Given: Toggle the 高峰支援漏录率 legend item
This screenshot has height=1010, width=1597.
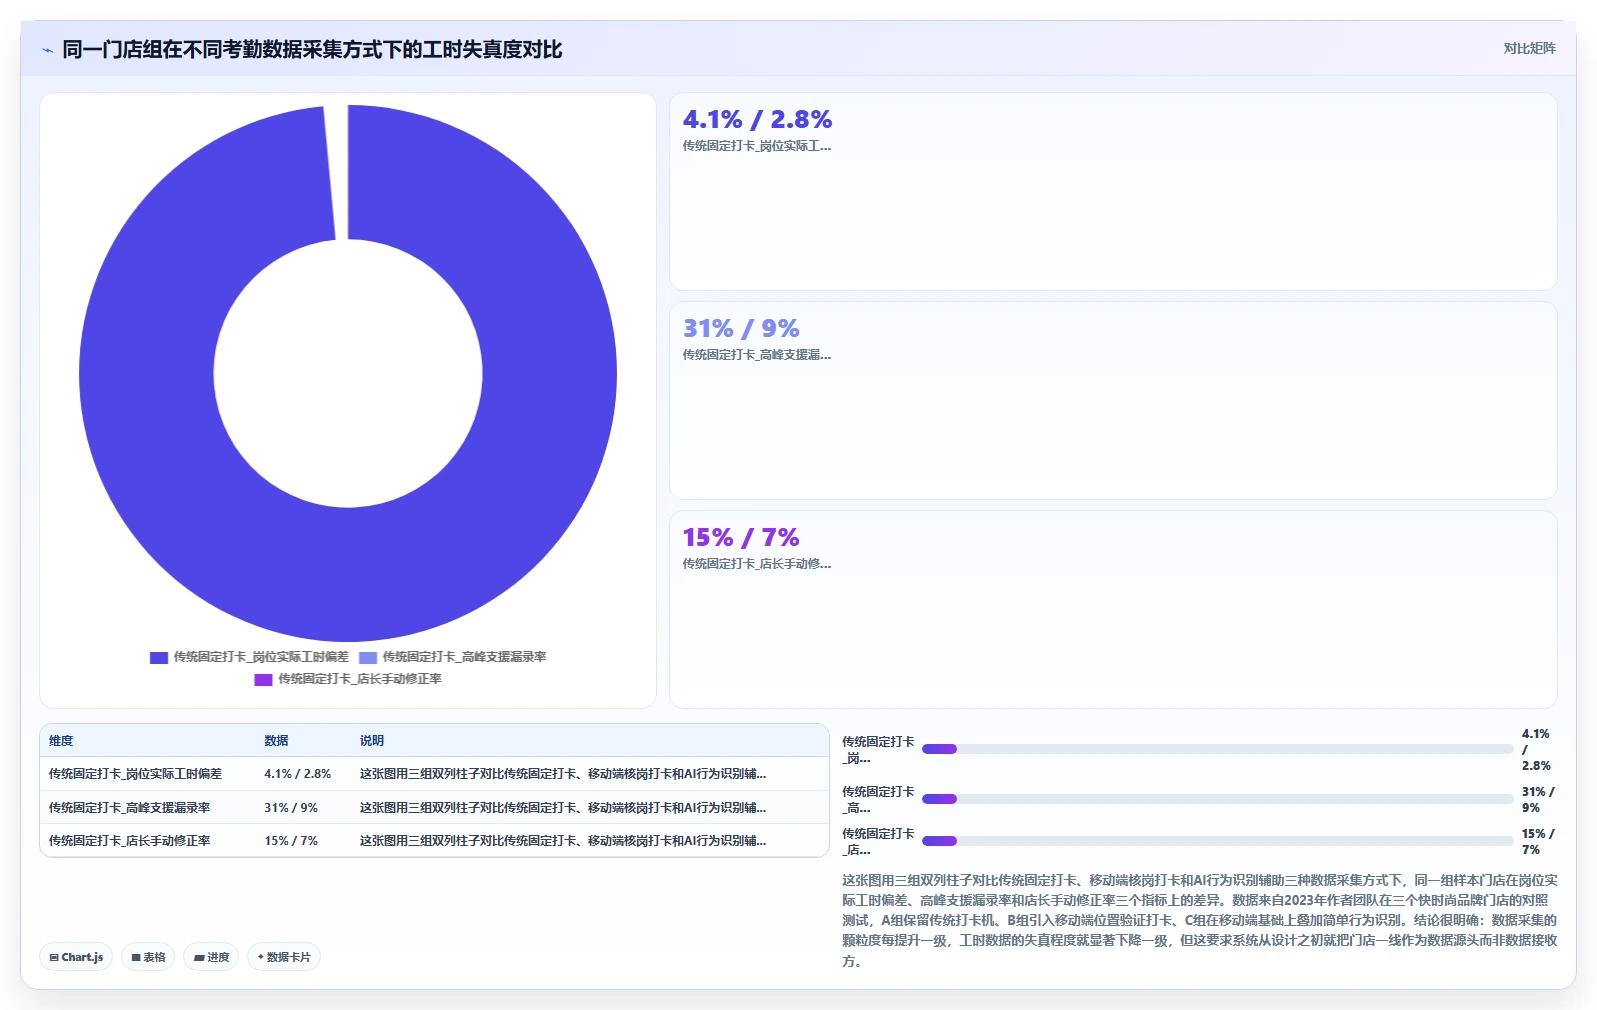Looking at the screenshot, I should pyautogui.click(x=453, y=657).
